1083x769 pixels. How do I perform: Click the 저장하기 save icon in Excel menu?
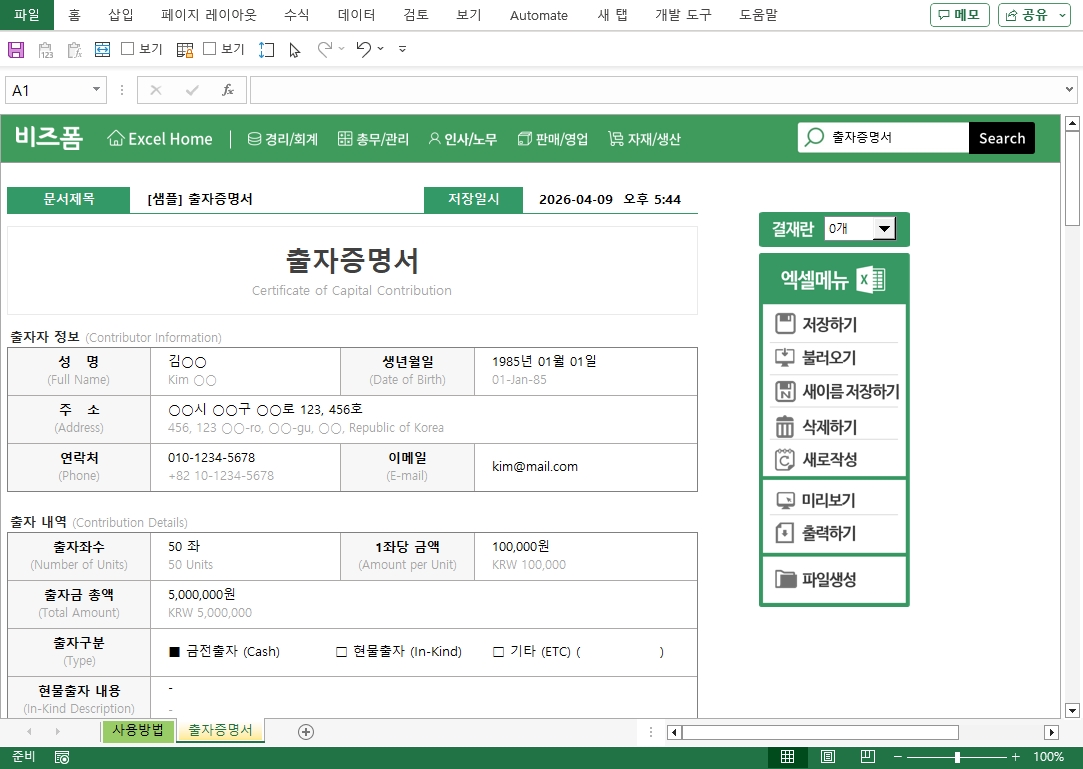[785, 324]
